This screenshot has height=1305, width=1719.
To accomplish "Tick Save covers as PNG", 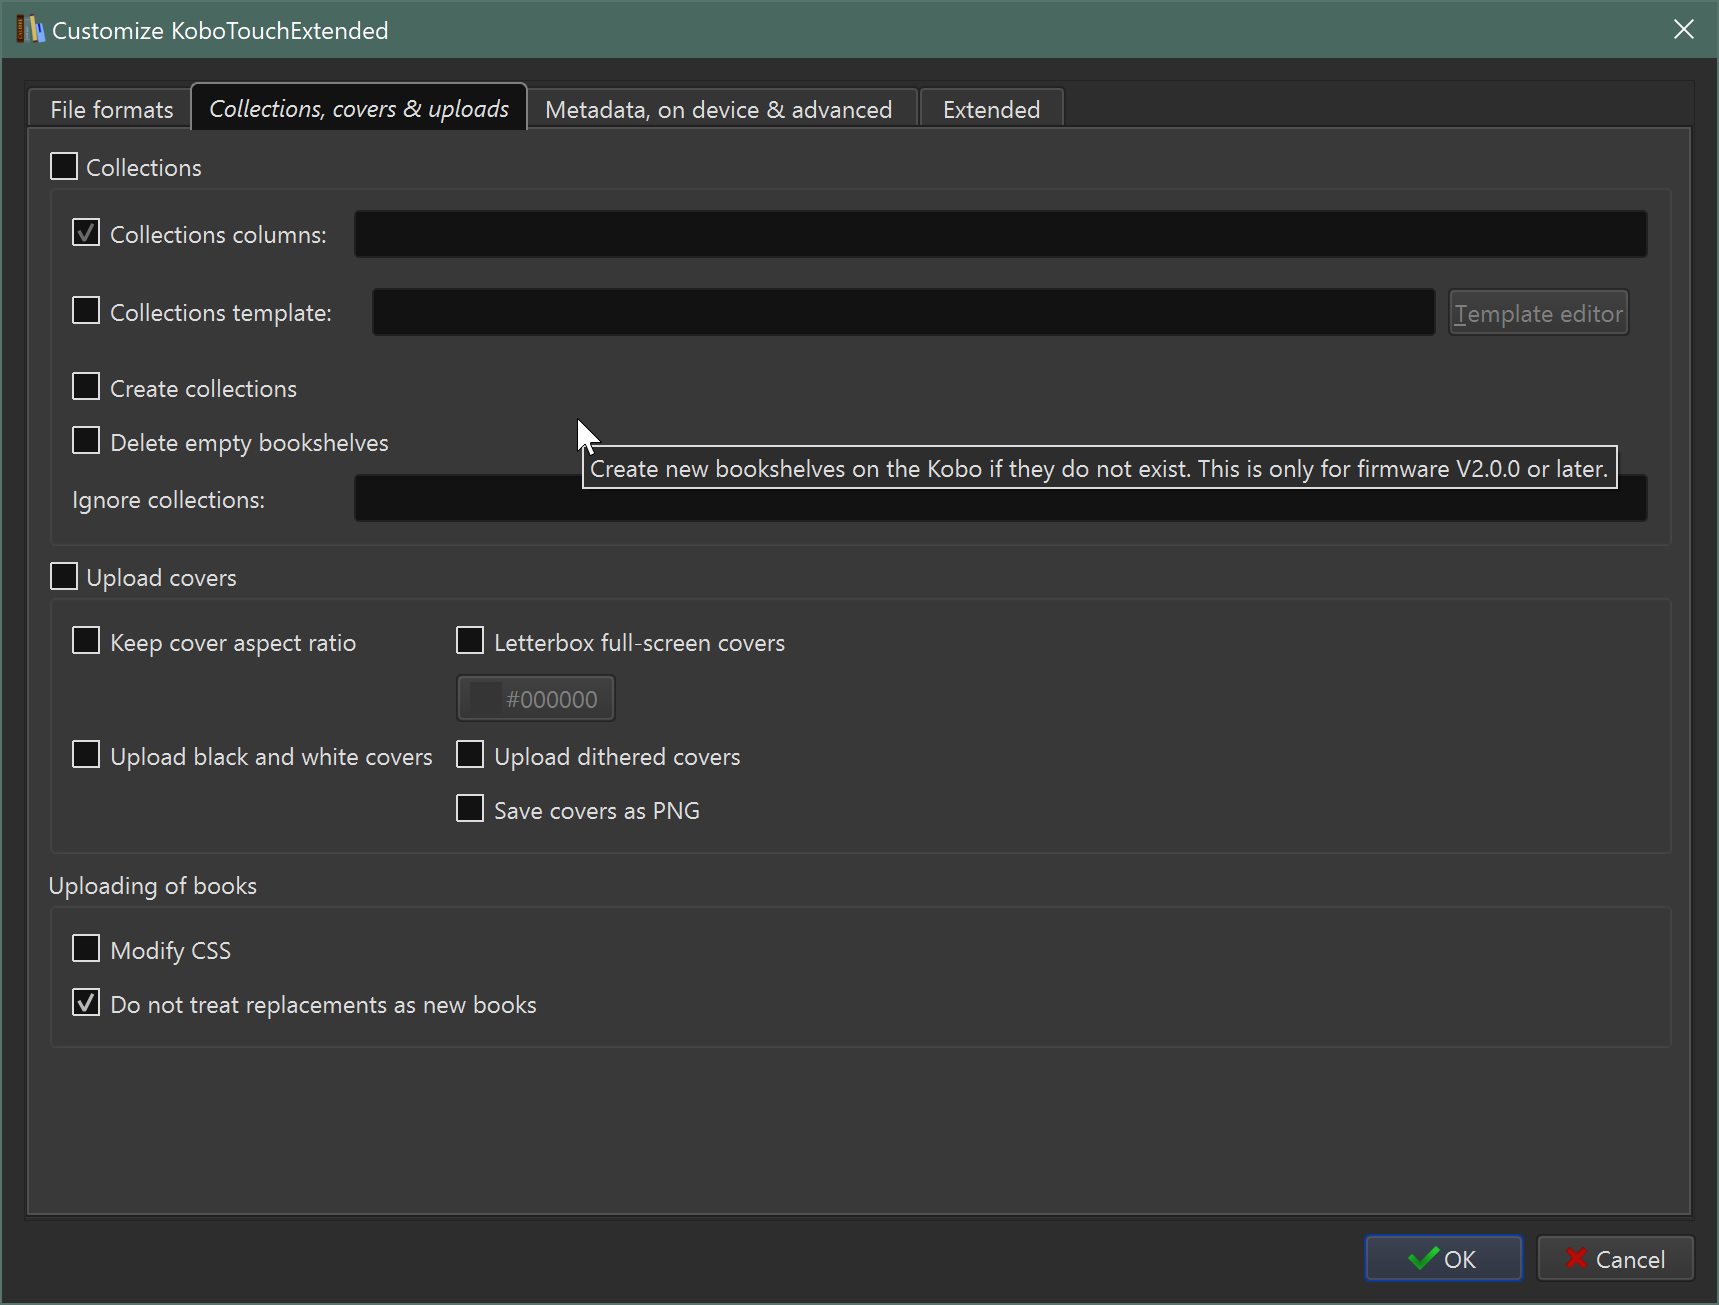I will coord(470,809).
